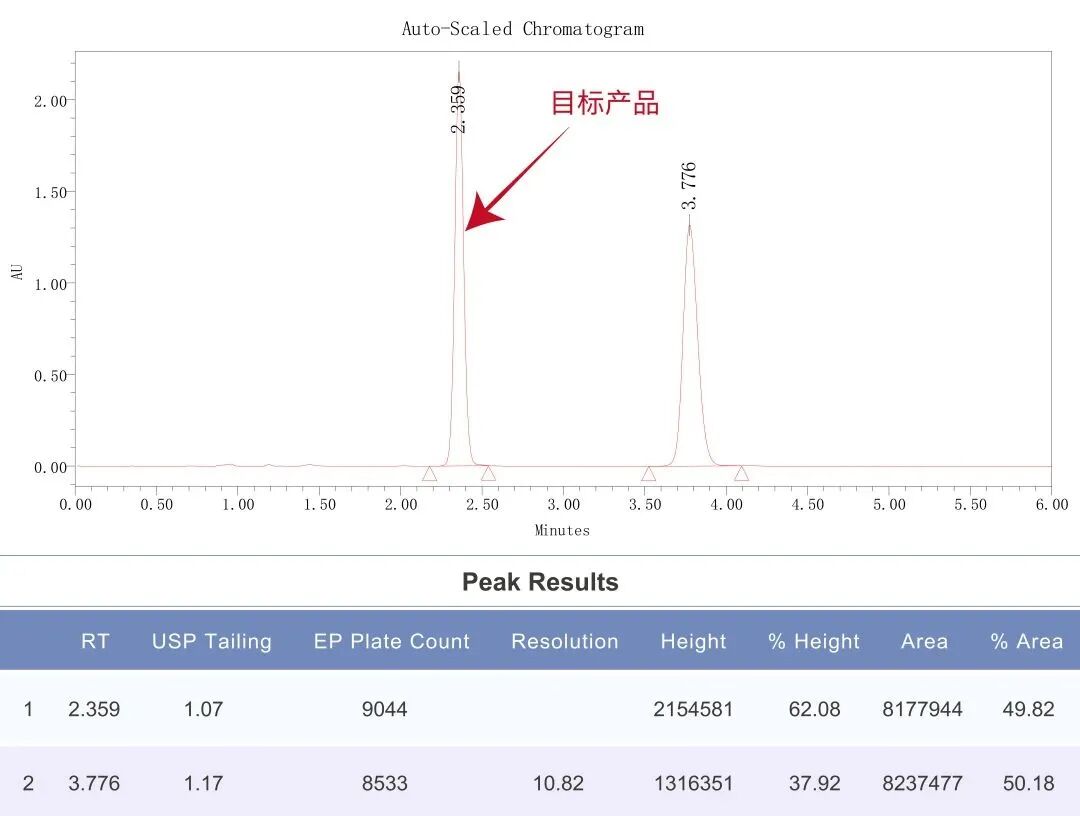Click the triangle marker at peak 2.359 end
This screenshot has height=816, width=1080.
(488, 473)
